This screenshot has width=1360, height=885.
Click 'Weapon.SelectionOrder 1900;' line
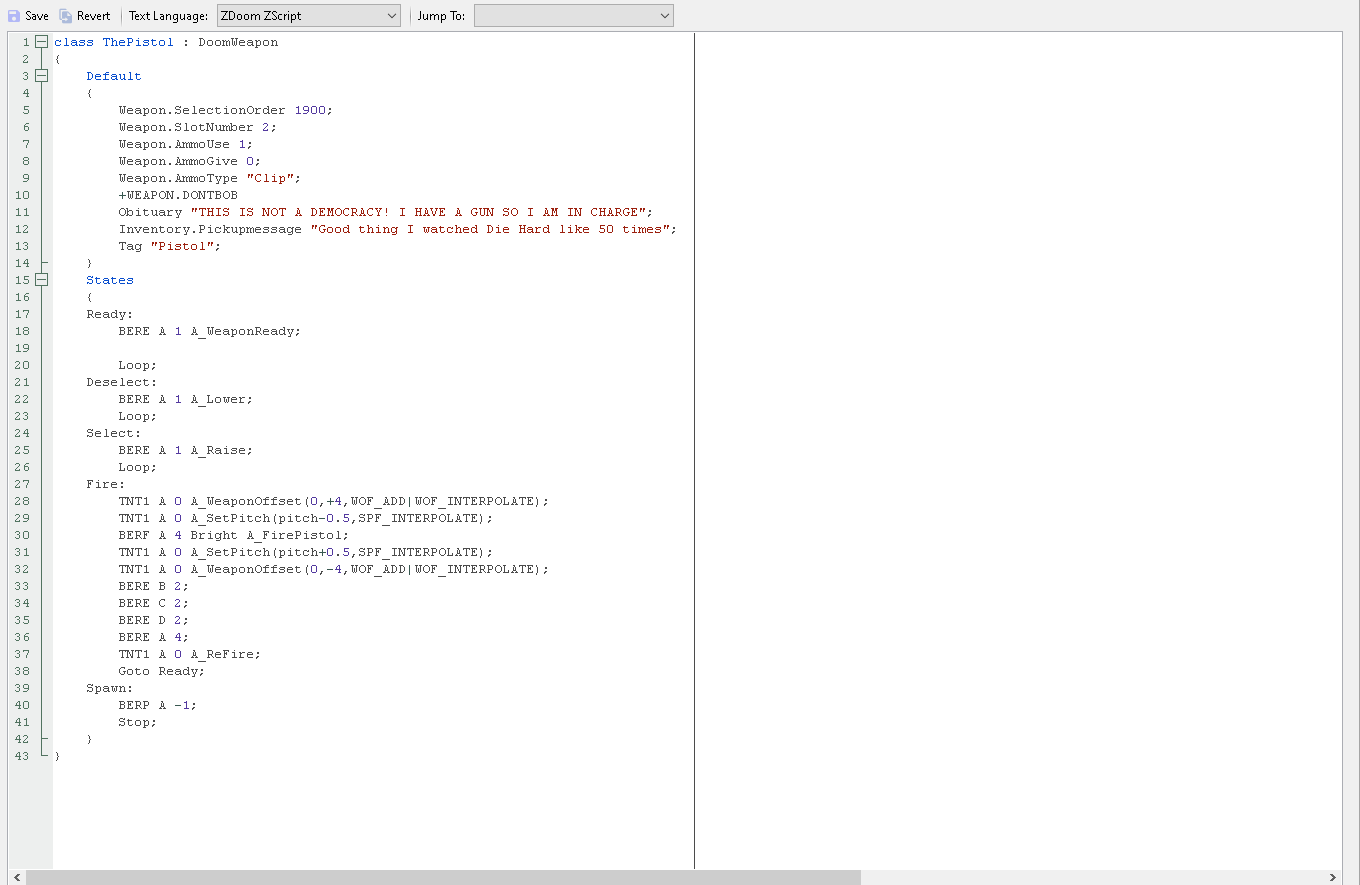[x=225, y=110]
